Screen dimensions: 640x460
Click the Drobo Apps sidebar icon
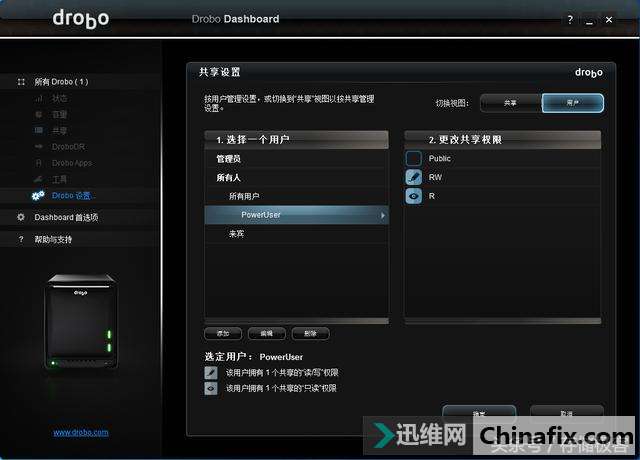point(39,163)
